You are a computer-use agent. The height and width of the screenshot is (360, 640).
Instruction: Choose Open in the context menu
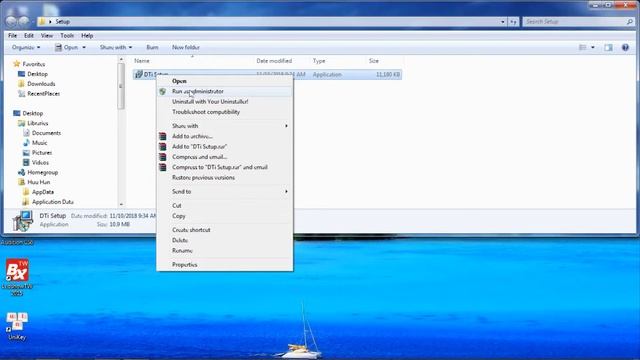point(225,81)
